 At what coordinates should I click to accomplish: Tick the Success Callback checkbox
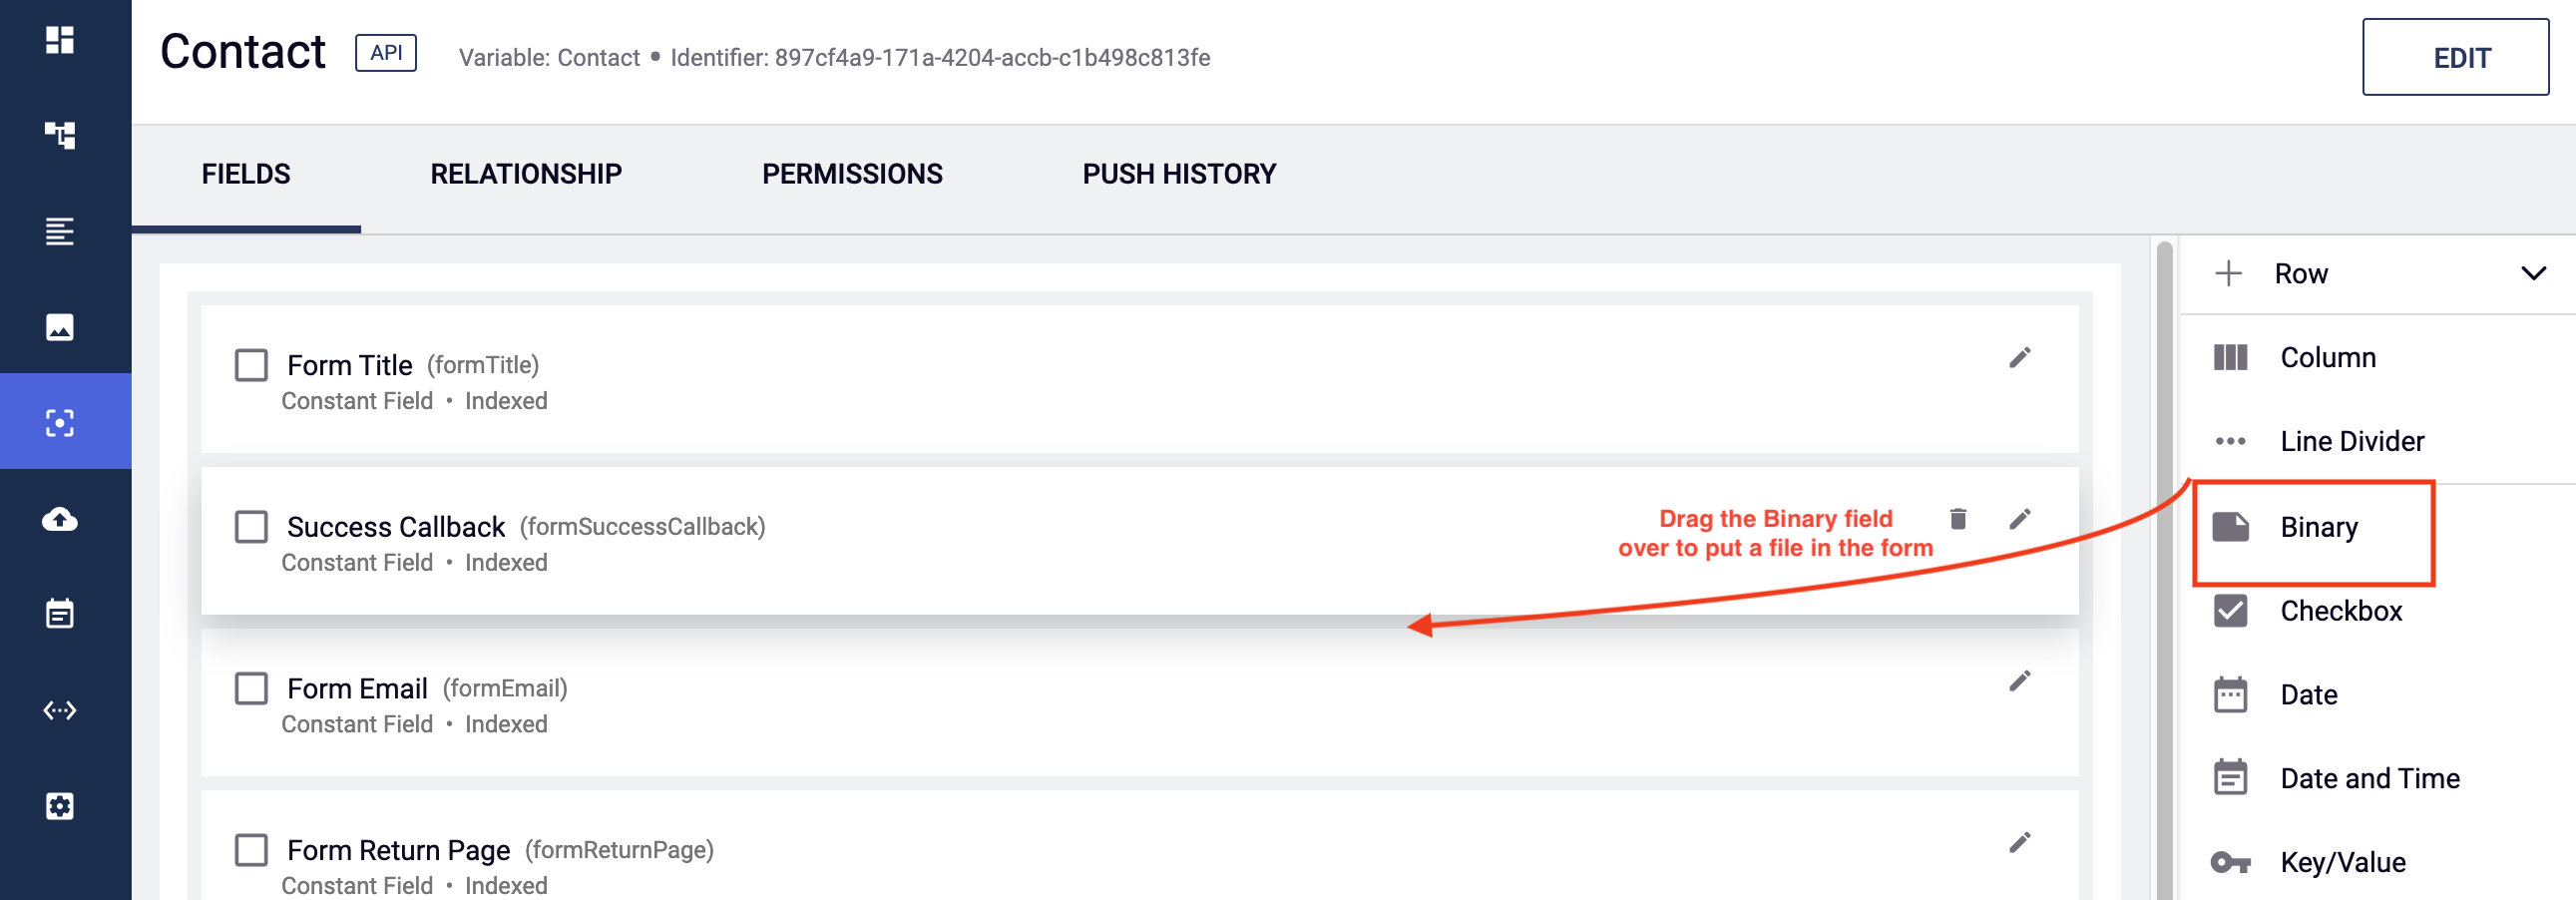(251, 527)
